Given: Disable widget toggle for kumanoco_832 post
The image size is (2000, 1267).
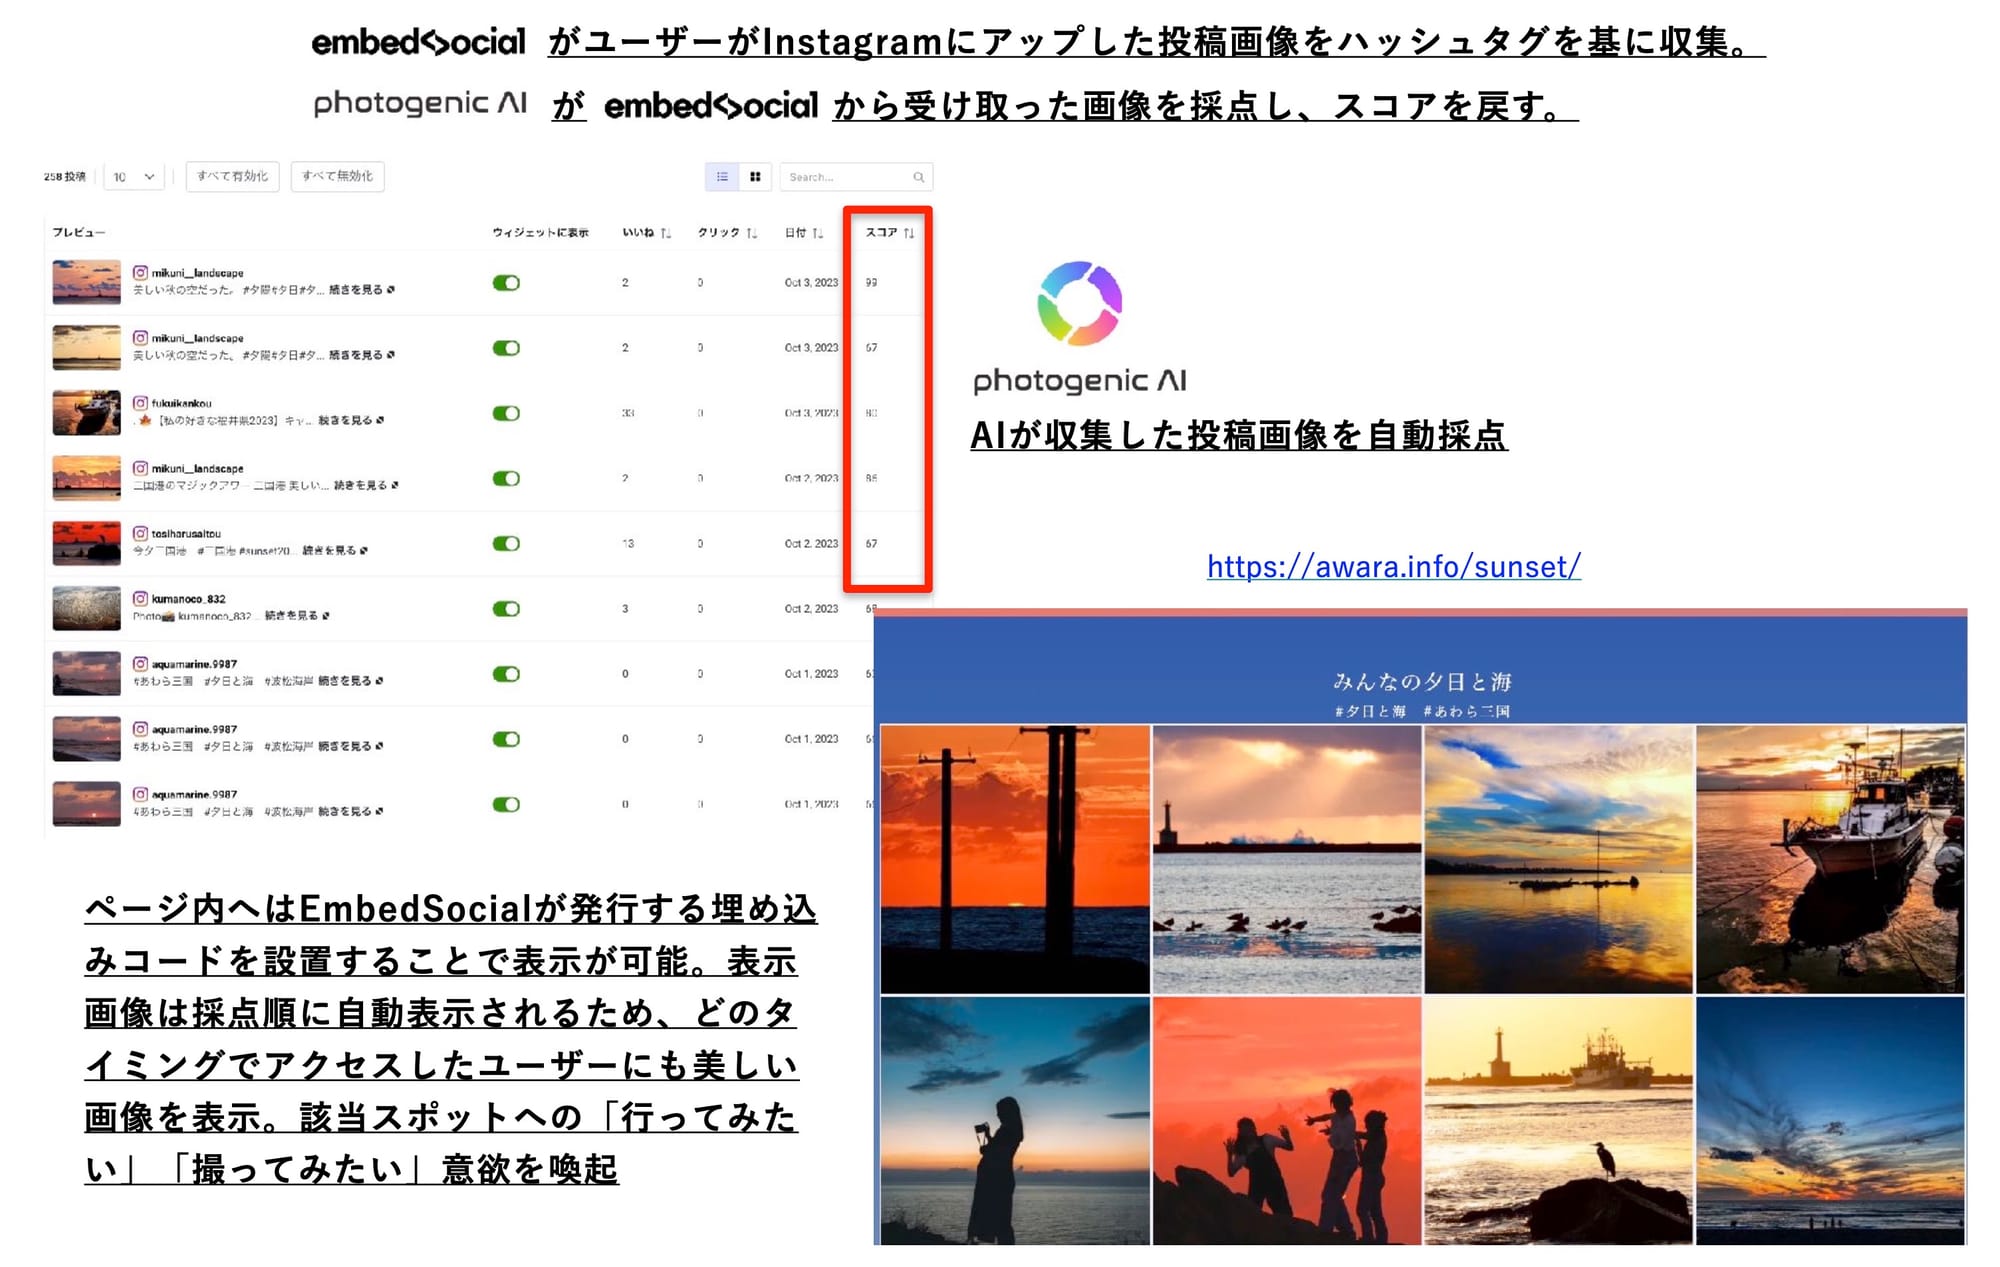Looking at the screenshot, I should pos(506,609).
